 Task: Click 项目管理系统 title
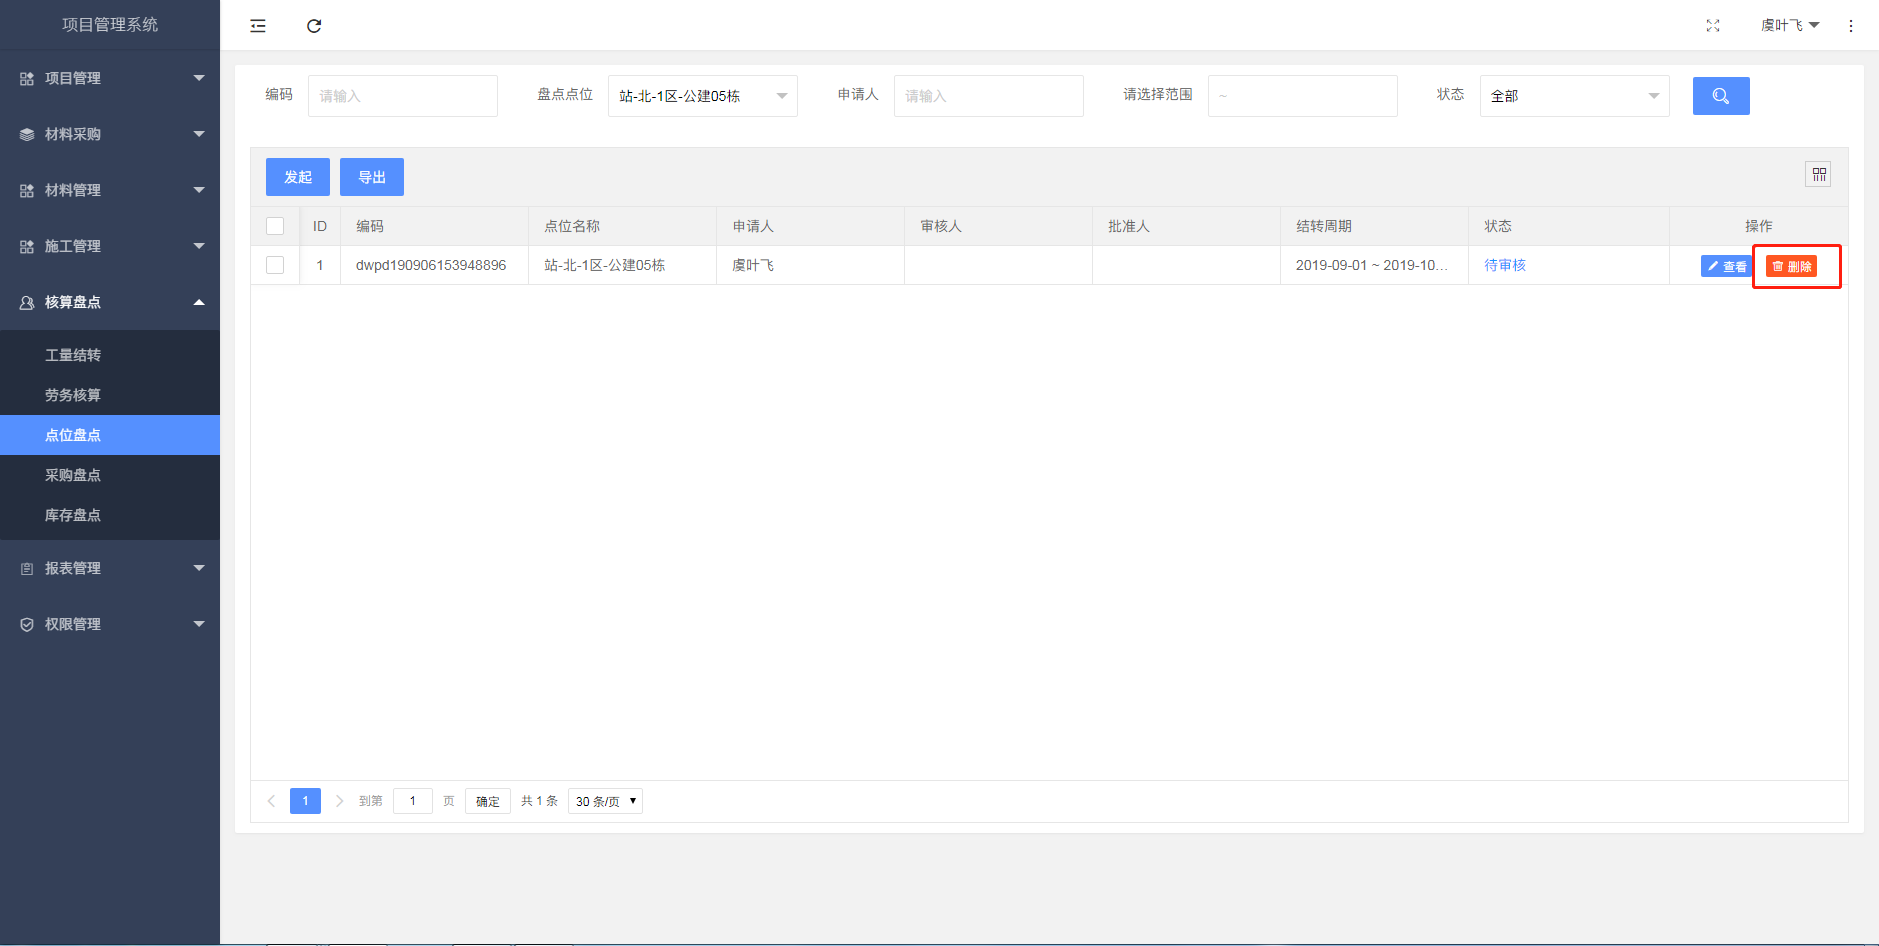(x=110, y=24)
